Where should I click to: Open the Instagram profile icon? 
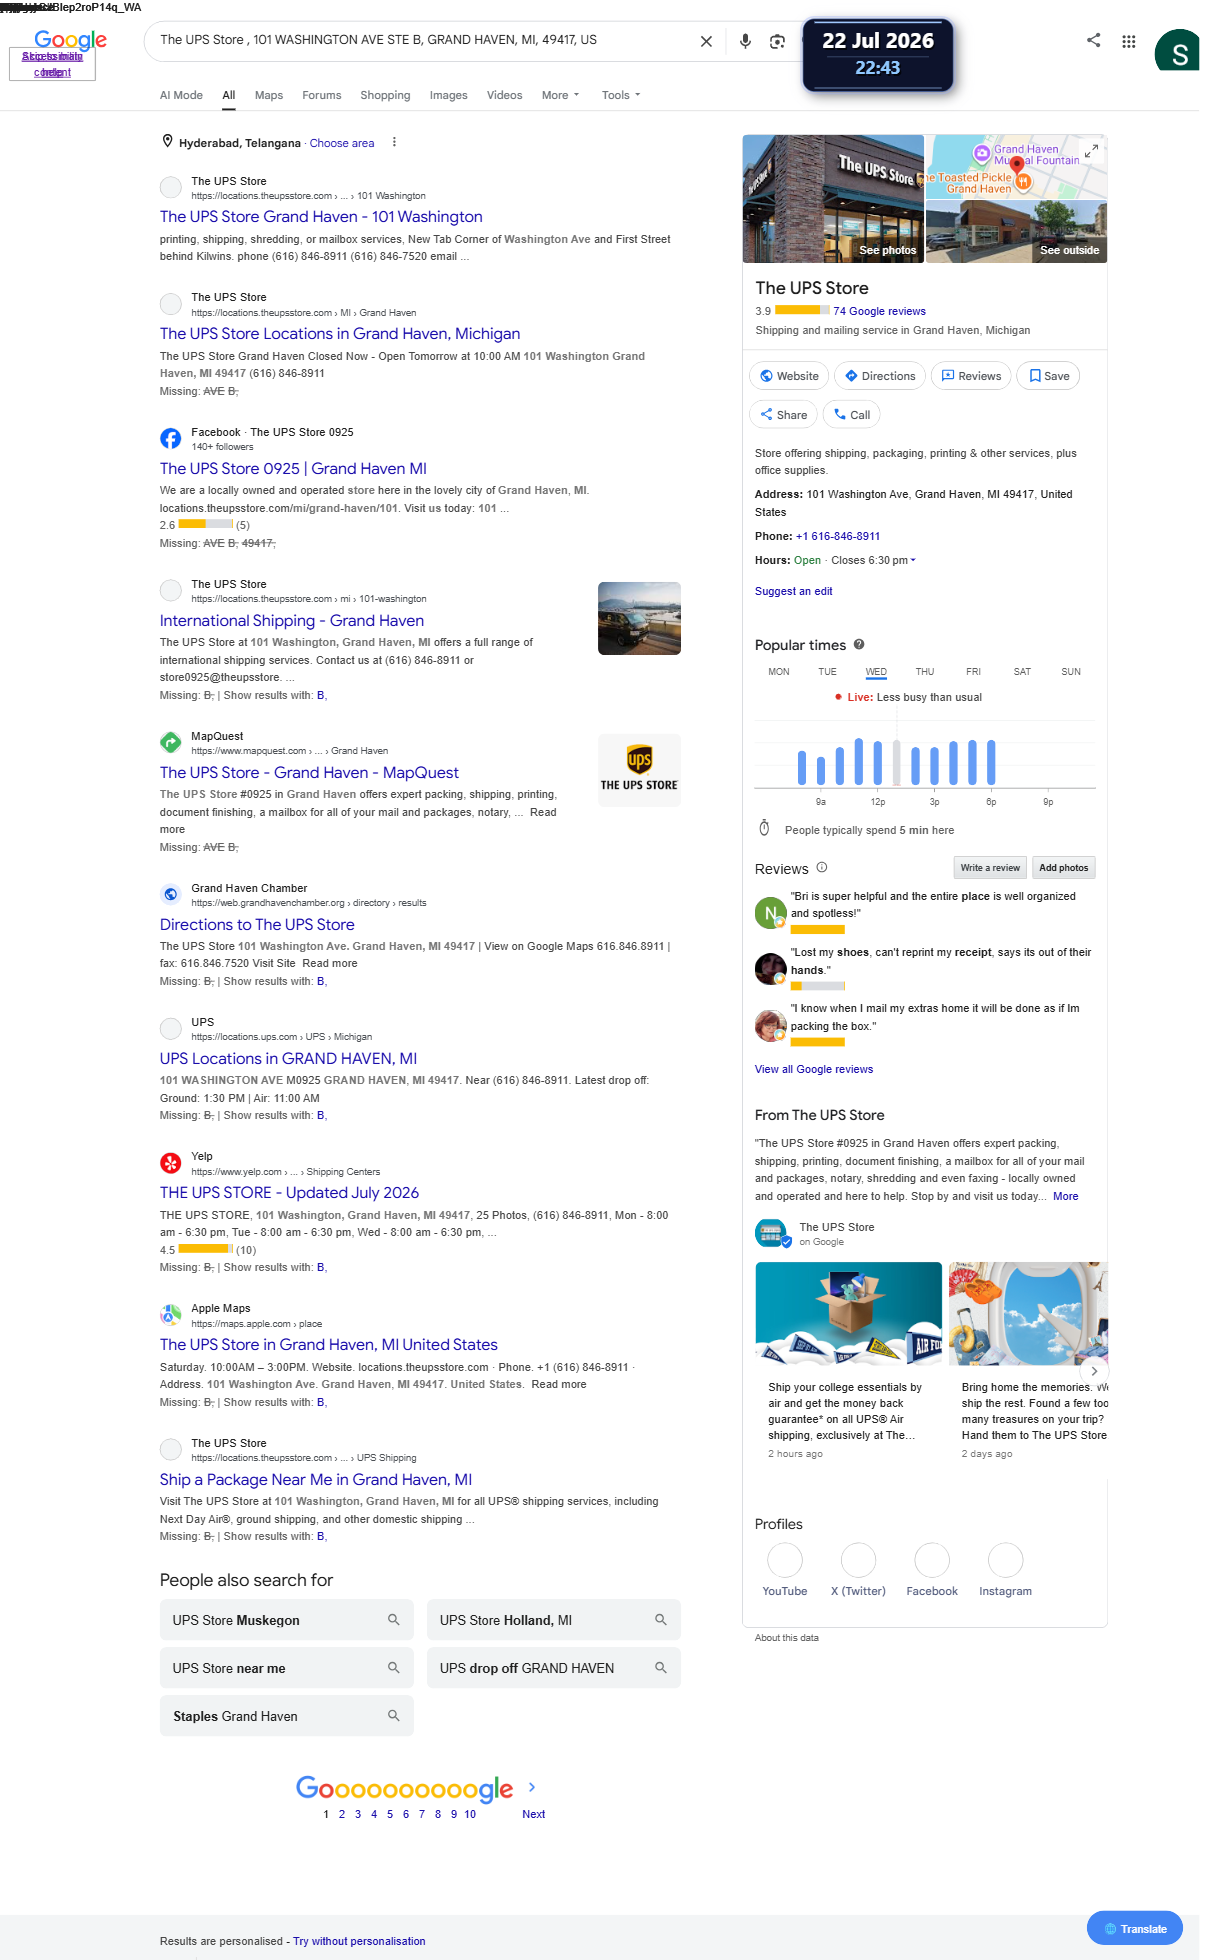coord(1005,1560)
